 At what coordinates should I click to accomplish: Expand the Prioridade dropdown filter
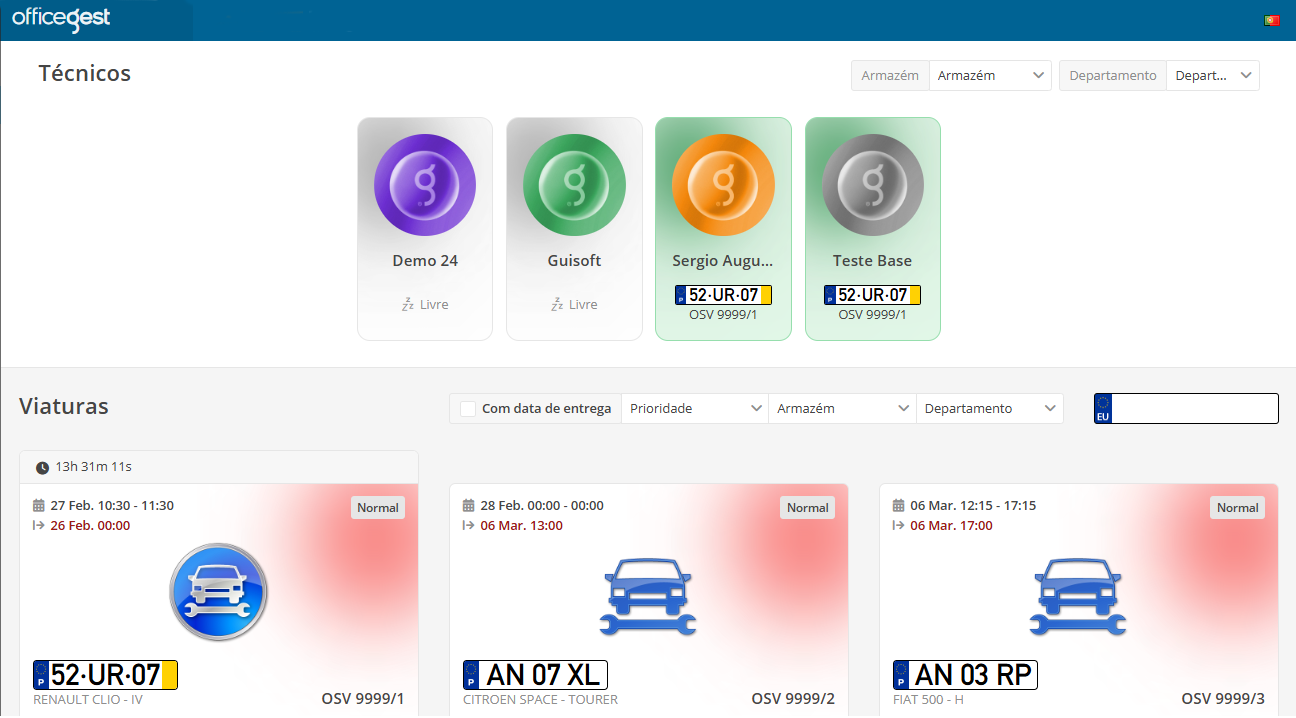694,409
